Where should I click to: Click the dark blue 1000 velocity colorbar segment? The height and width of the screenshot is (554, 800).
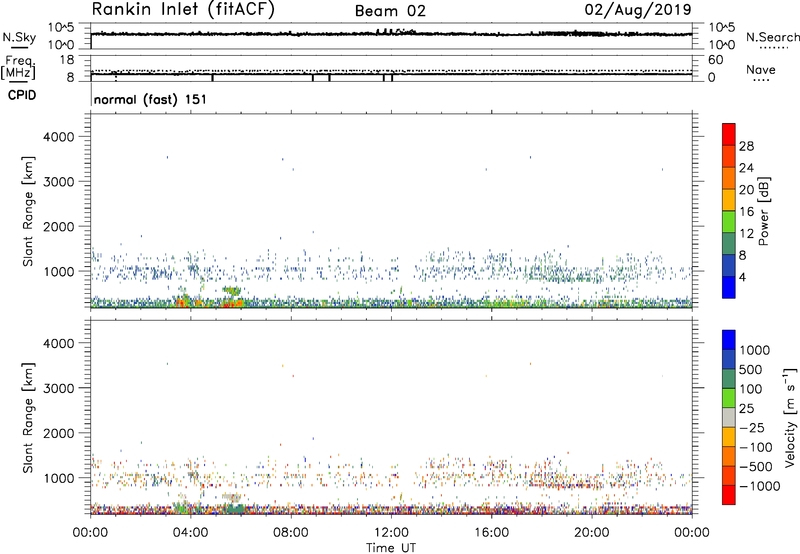click(729, 340)
